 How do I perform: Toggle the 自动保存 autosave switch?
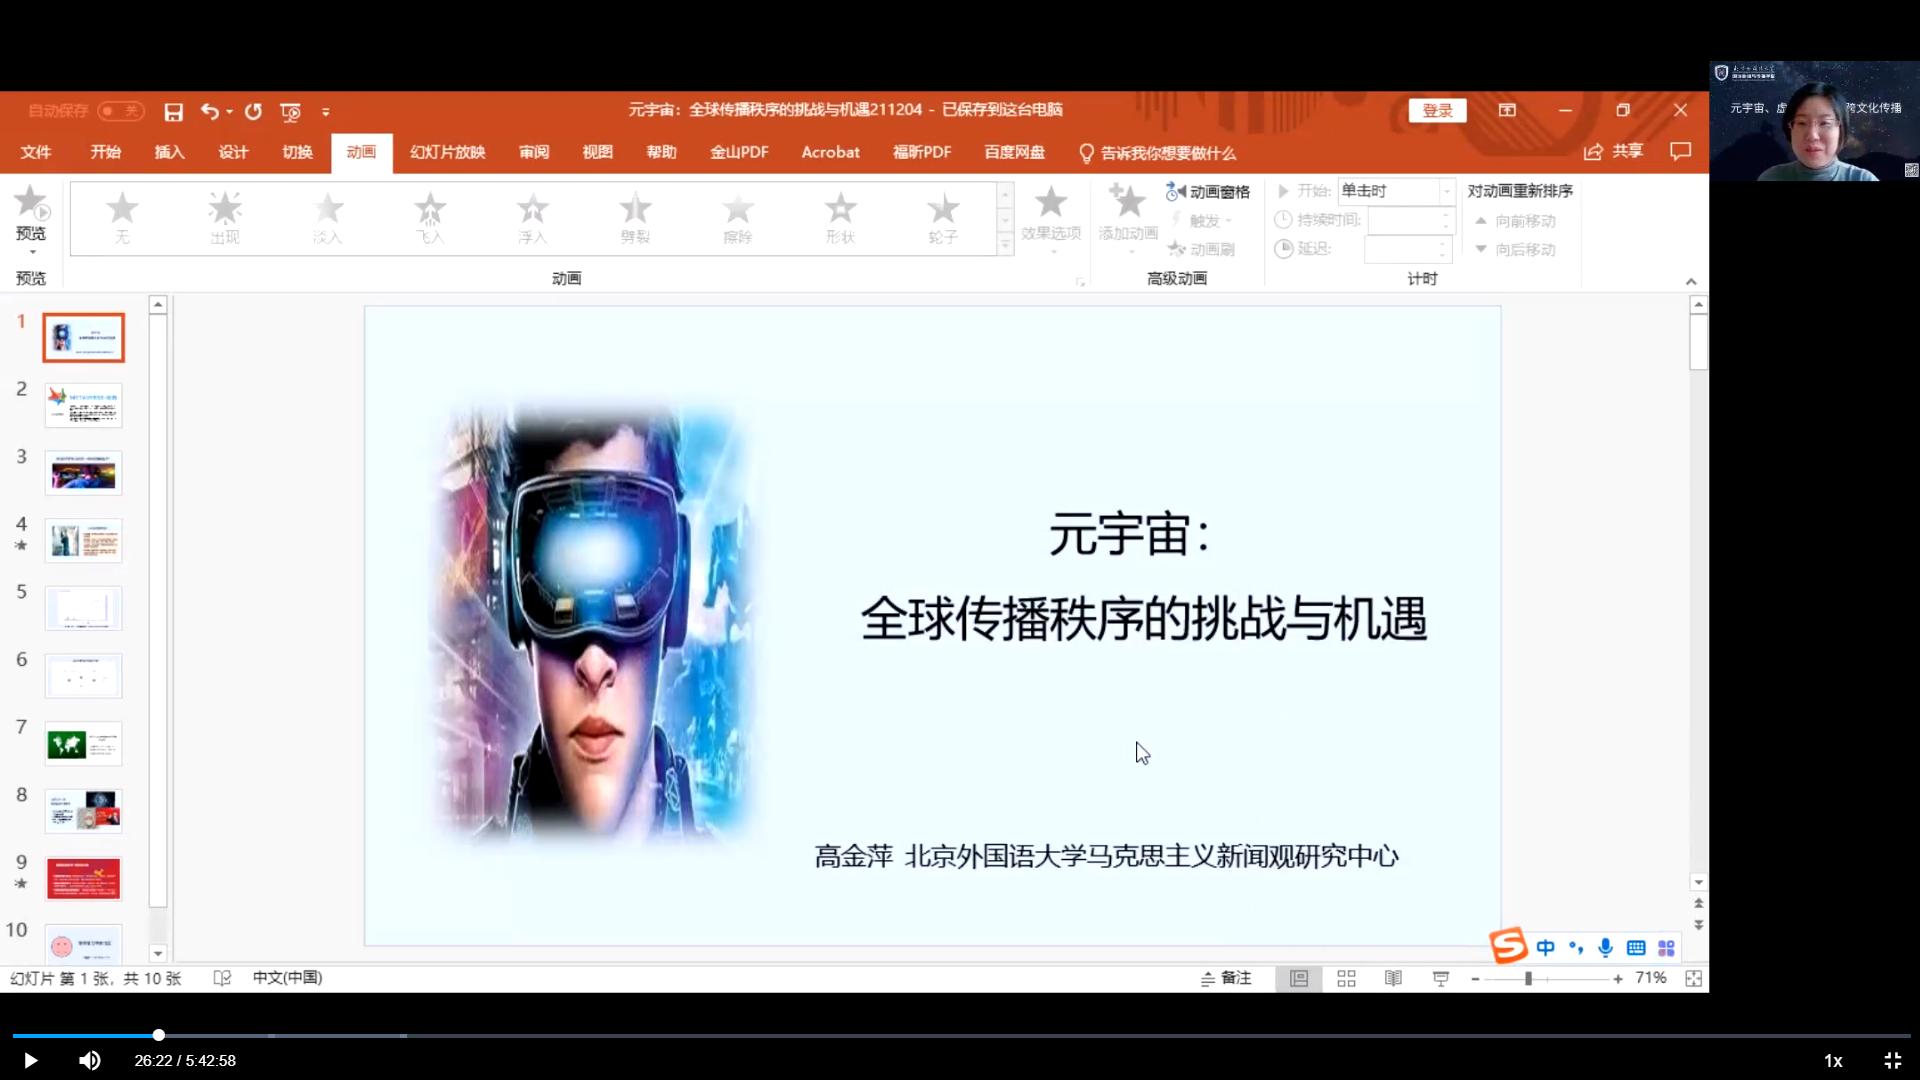121,111
